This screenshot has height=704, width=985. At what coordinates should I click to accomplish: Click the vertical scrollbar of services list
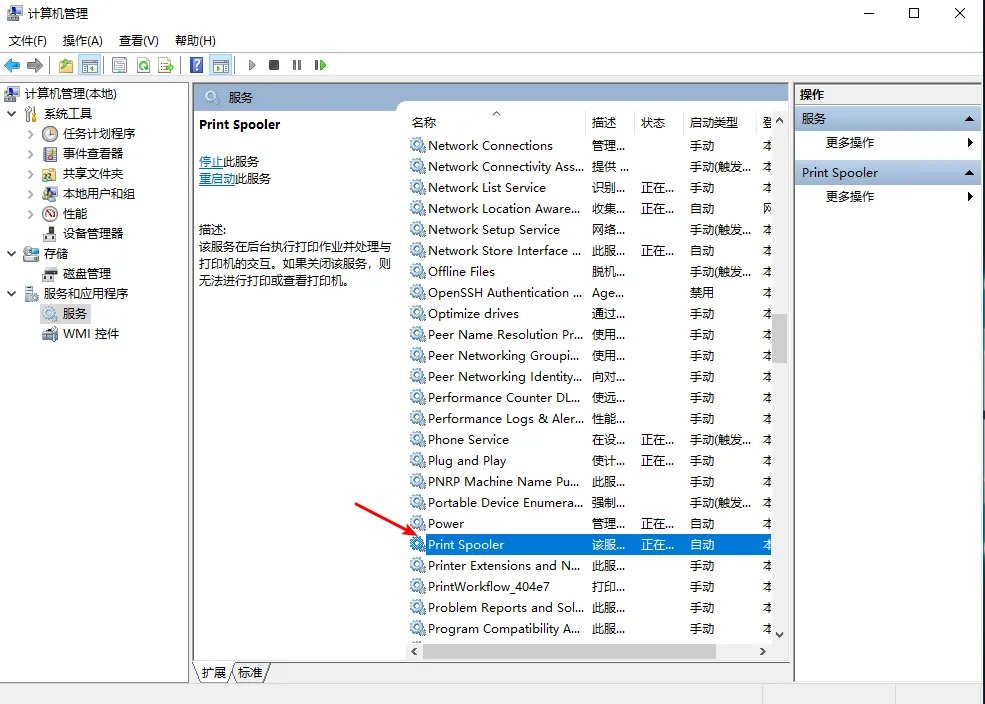click(779, 340)
